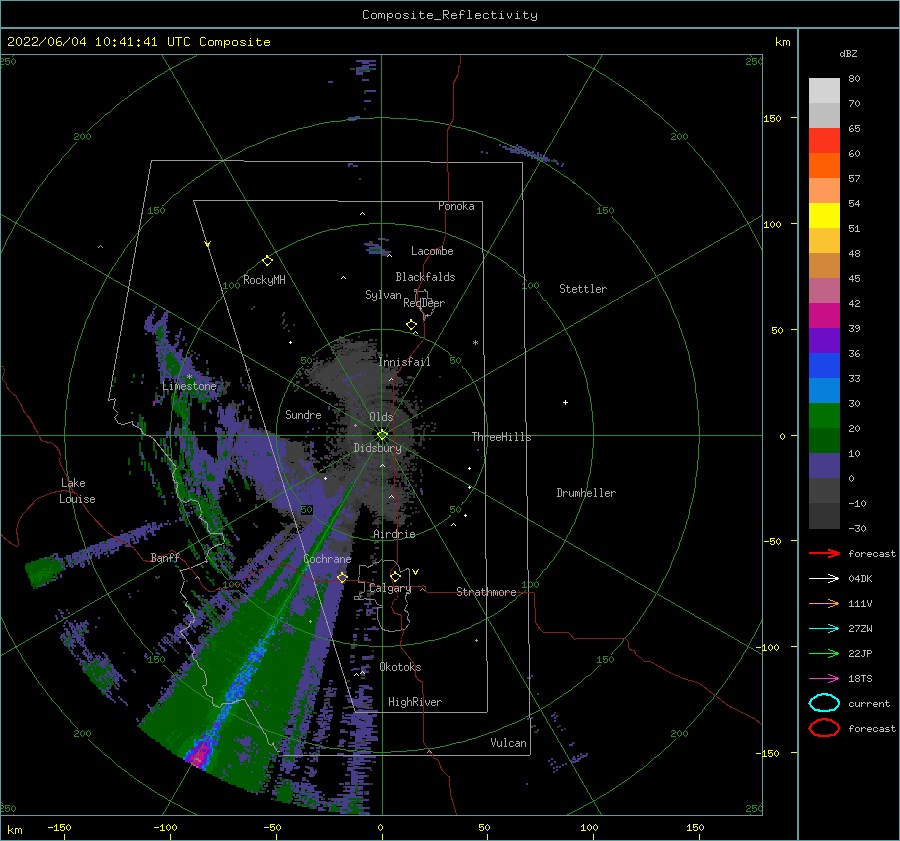This screenshot has height=841, width=900.
Task: Select the slate purple swatch between 10 and 0
Action: coord(824,465)
